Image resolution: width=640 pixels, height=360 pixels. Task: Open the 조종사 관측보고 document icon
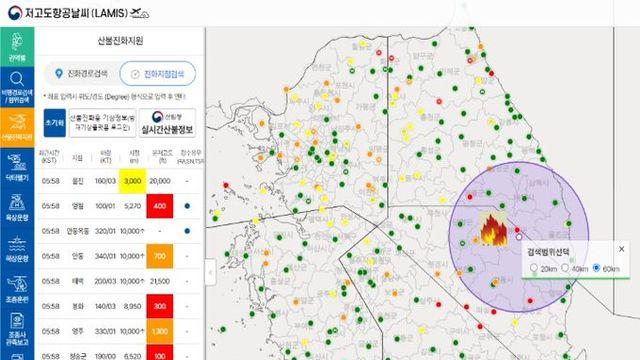(17, 329)
